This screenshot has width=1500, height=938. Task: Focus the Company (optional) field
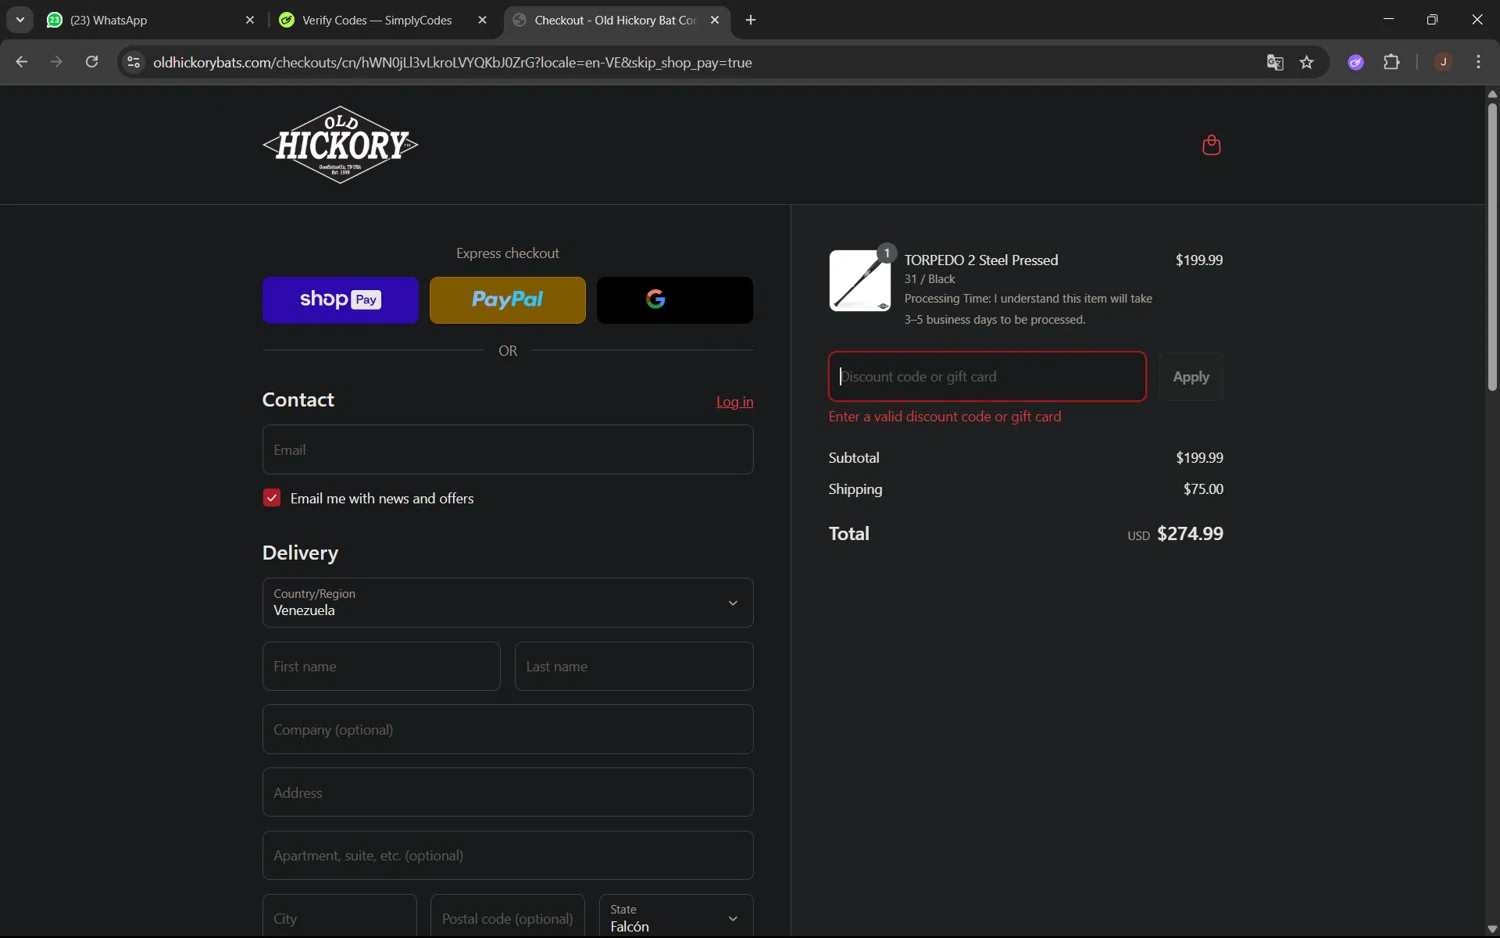point(508,730)
